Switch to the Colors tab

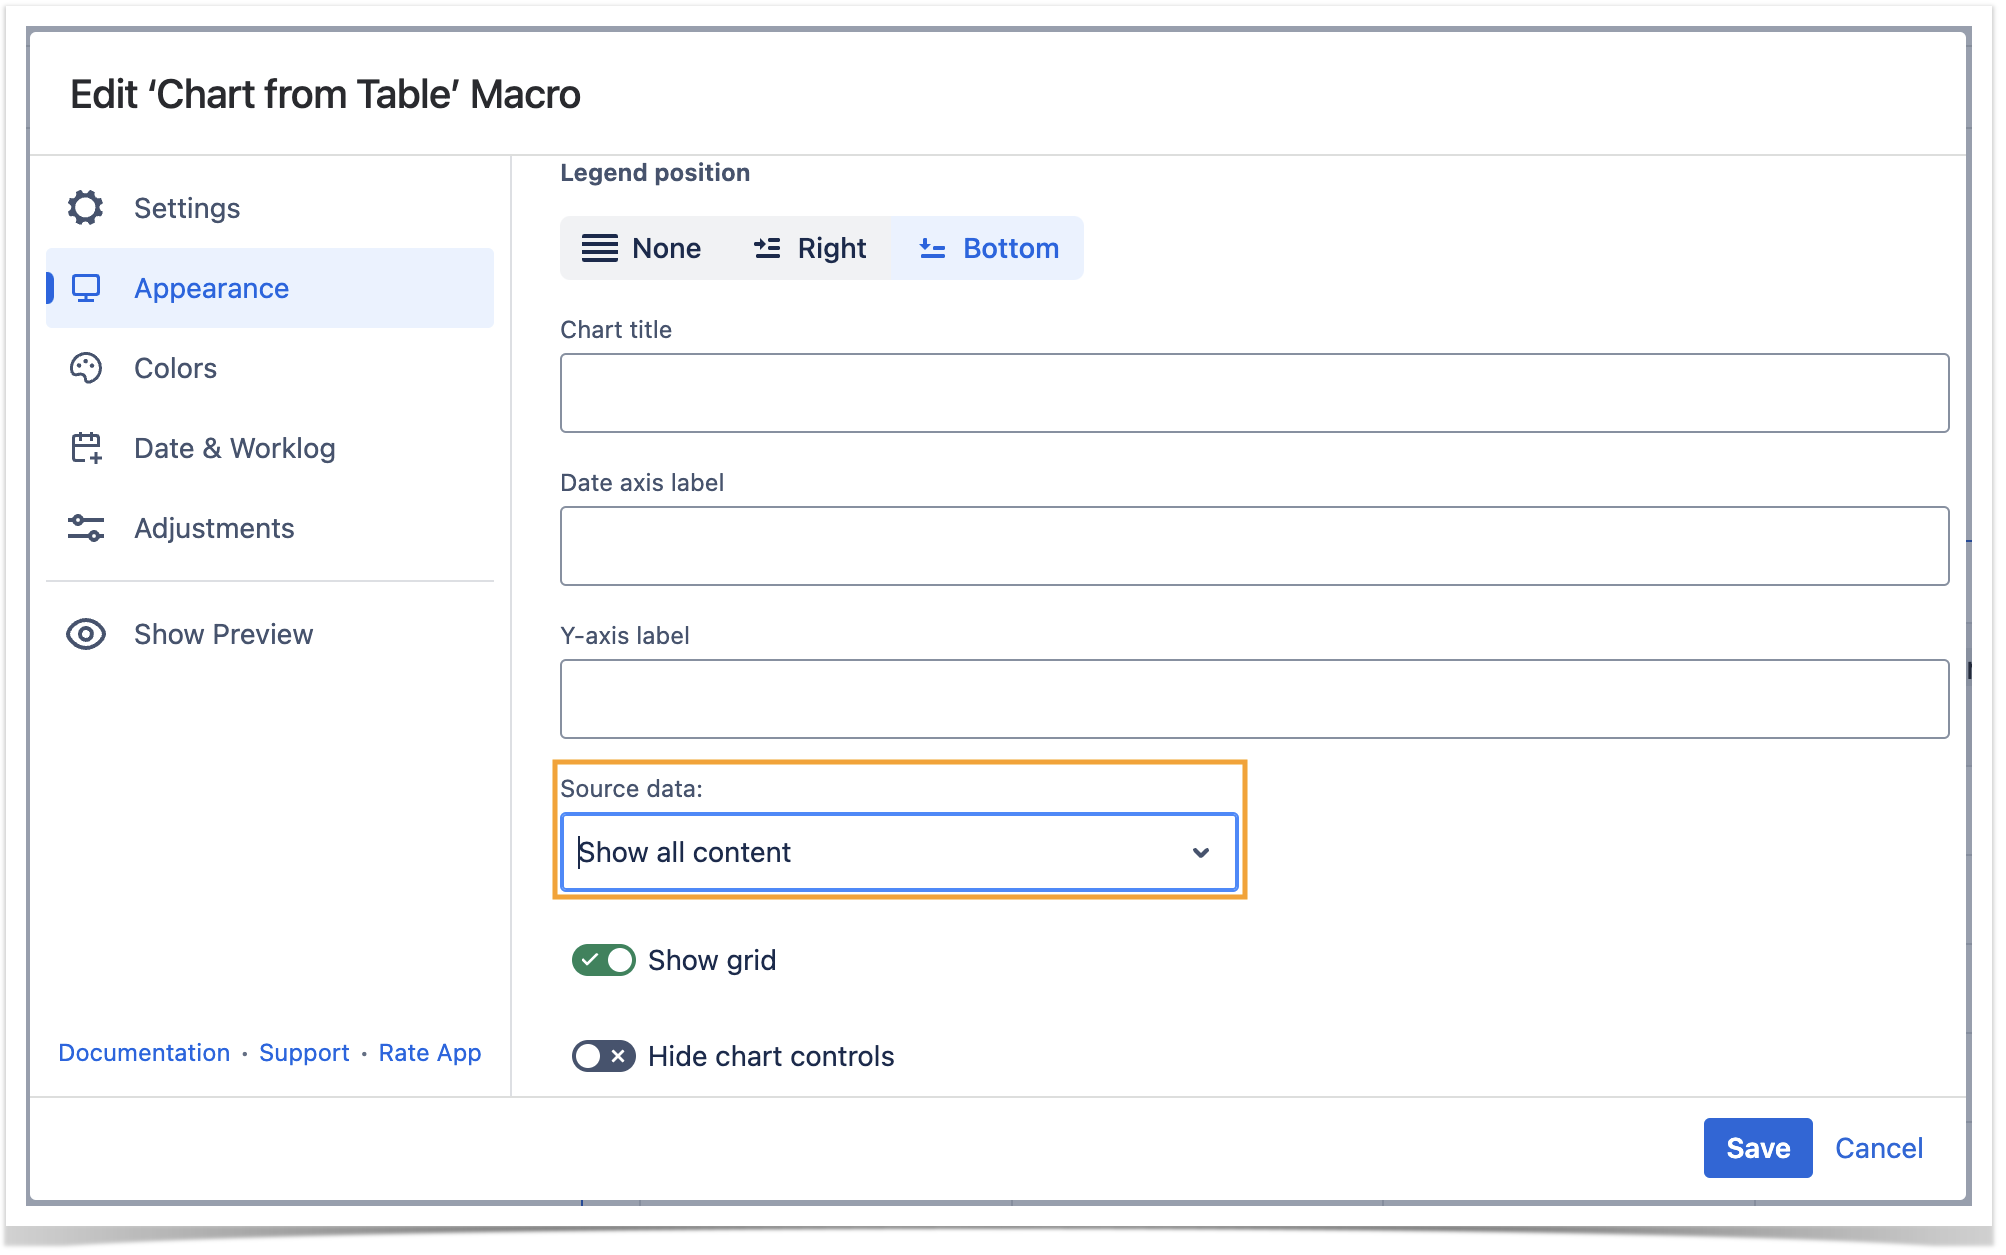click(x=176, y=368)
